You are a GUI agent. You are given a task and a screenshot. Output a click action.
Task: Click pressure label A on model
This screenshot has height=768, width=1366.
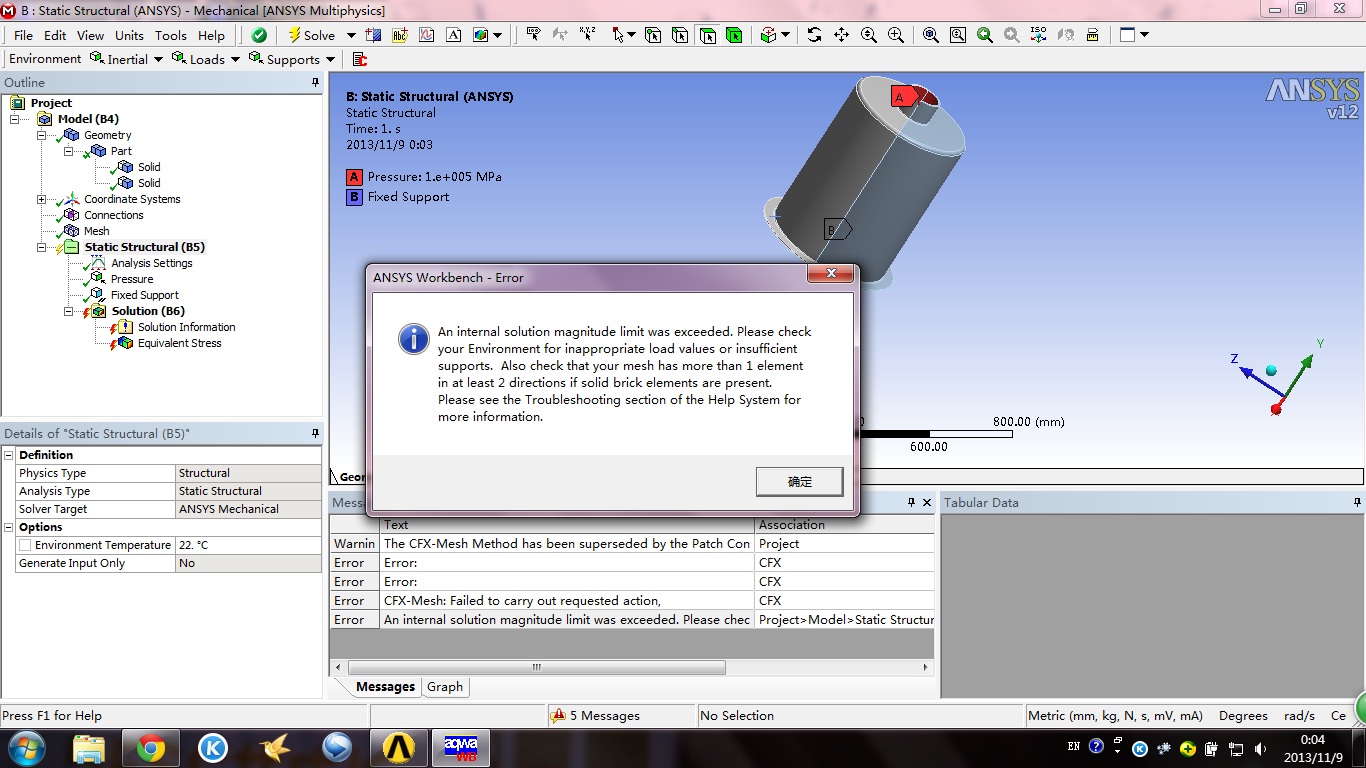click(903, 97)
